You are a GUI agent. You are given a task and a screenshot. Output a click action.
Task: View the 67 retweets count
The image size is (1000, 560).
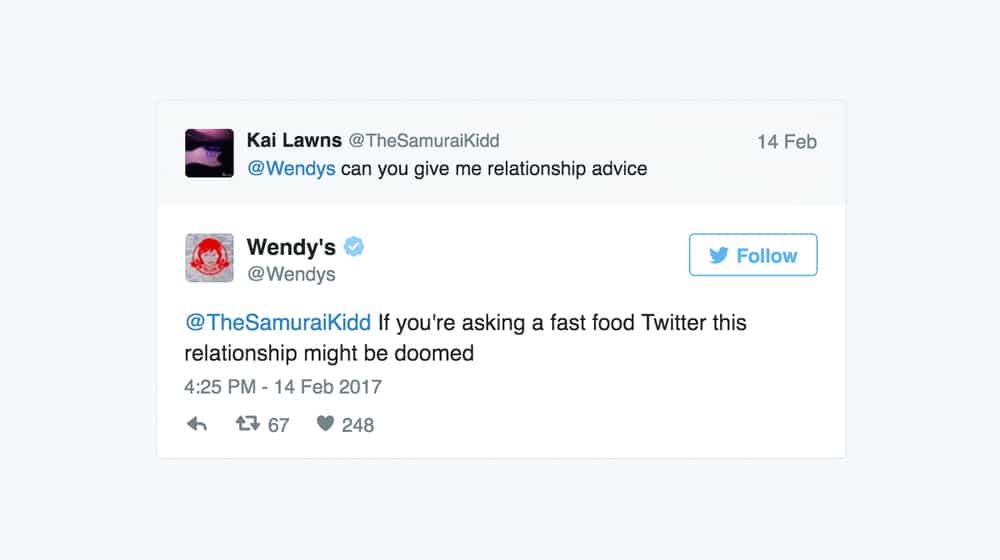tap(278, 425)
